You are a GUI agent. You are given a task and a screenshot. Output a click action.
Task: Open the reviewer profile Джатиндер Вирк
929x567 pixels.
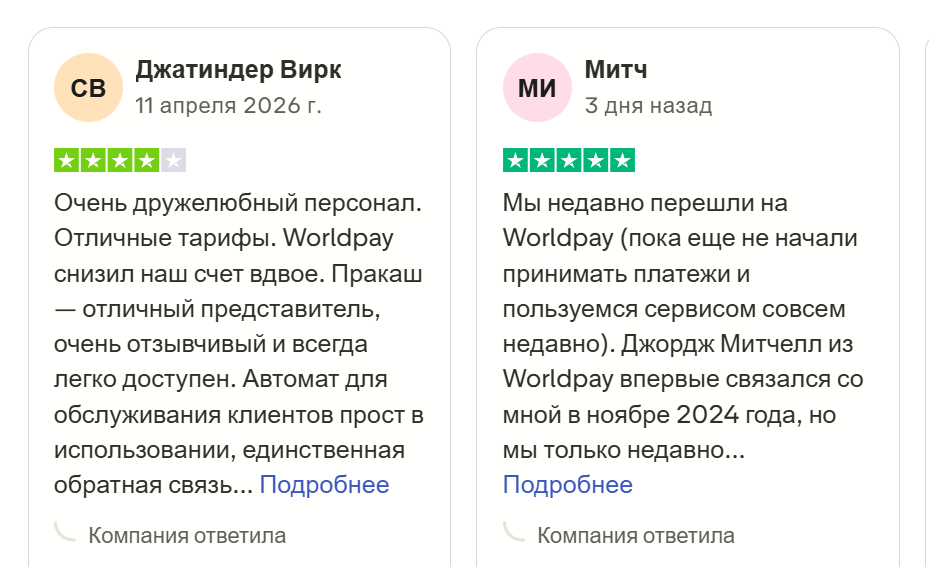pyautogui.click(x=238, y=70)
